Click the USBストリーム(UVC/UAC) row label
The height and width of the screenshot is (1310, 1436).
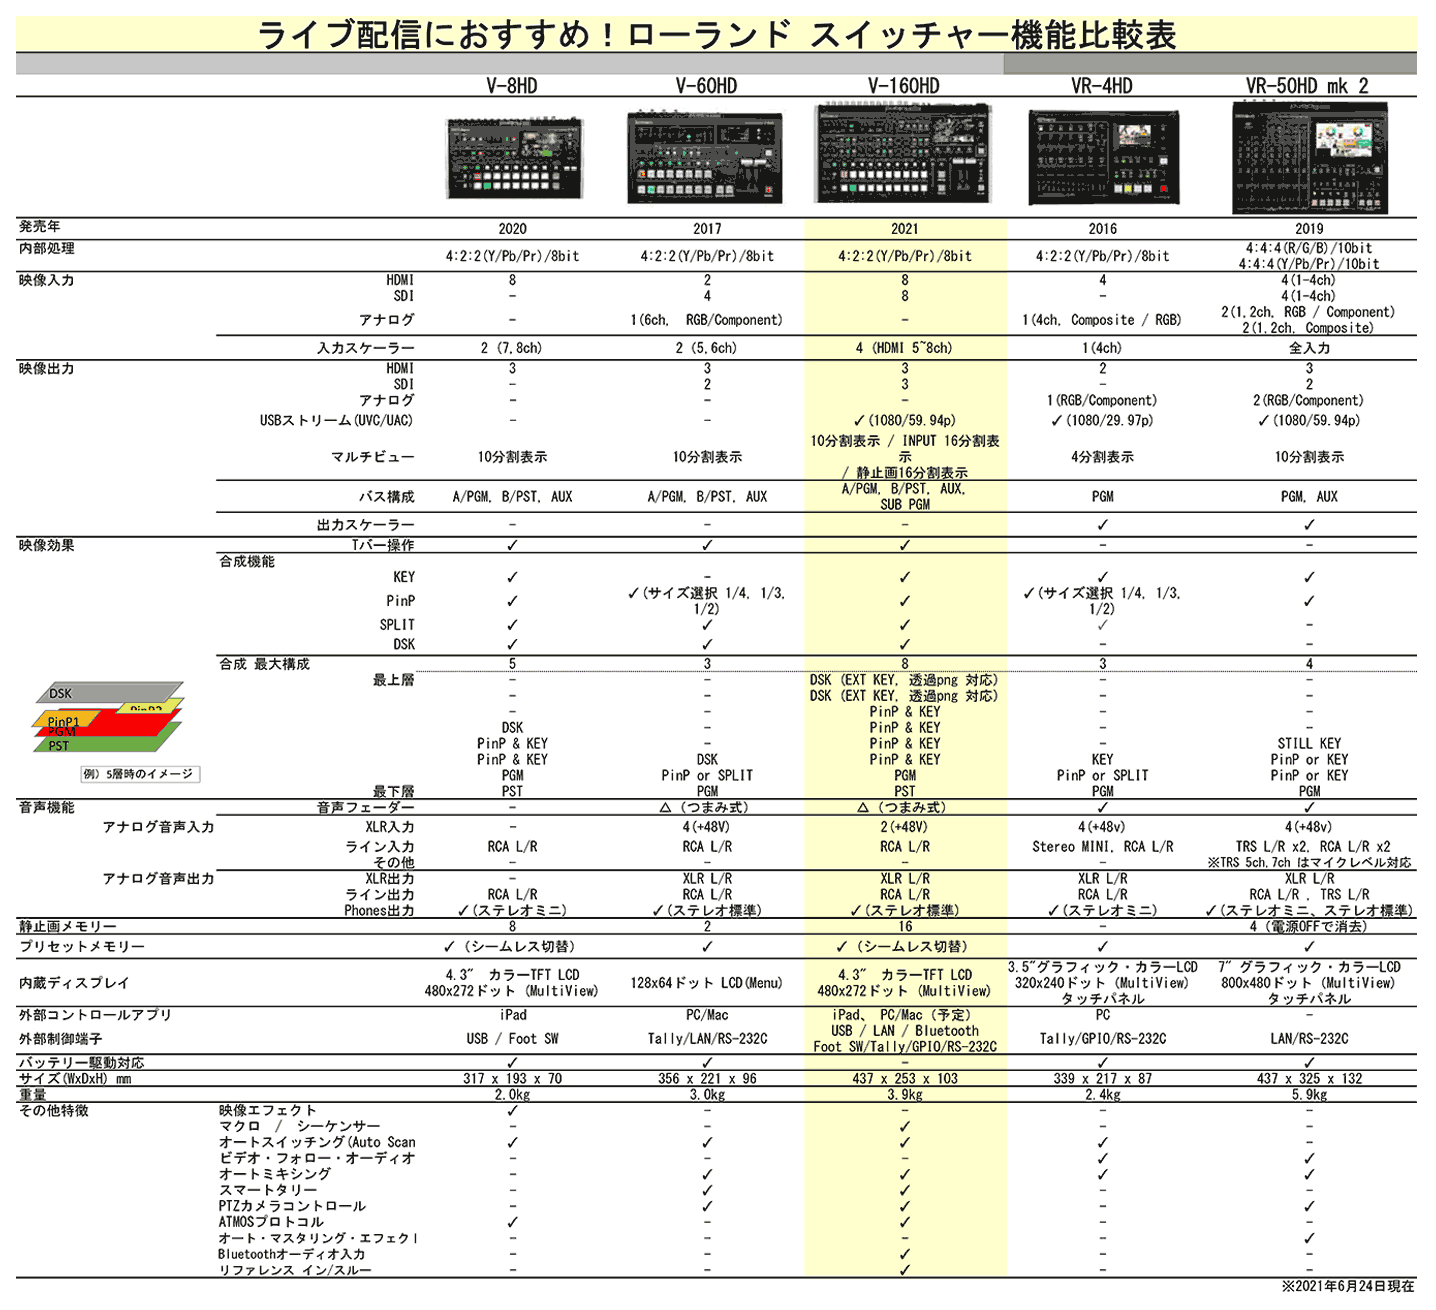337,421
